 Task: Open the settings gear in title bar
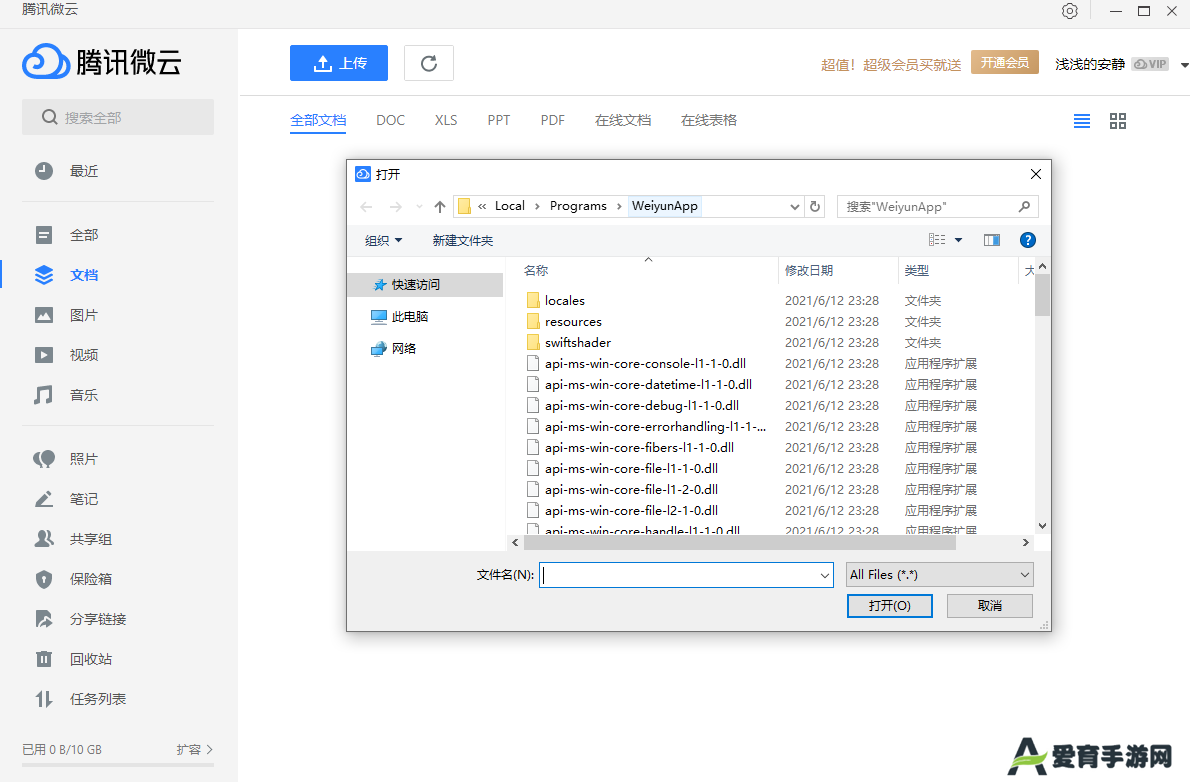[1069, 11]
